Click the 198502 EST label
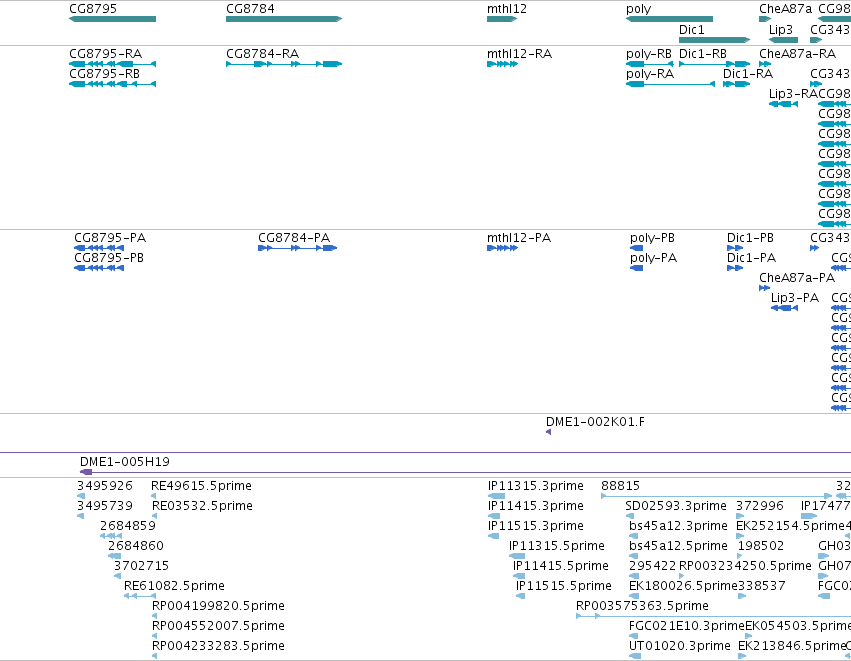Image resolution: width=851 pixels, height=661 pixels. point(760,546)
